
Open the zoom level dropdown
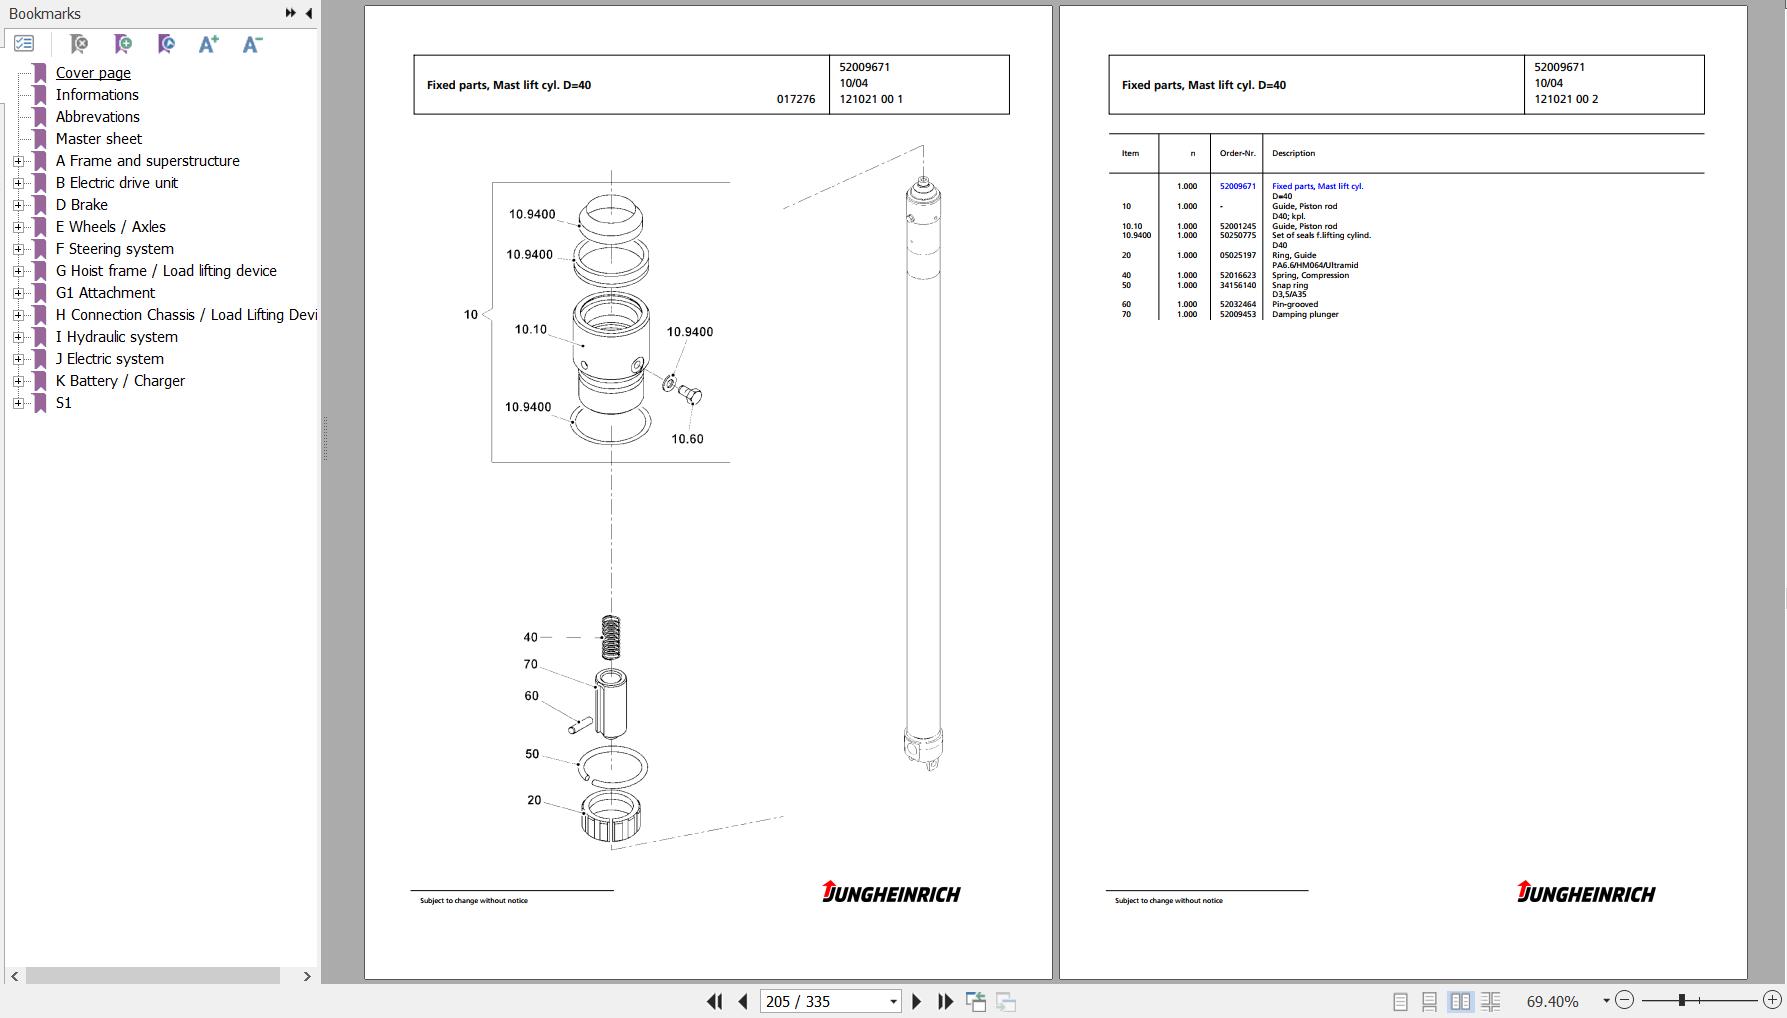click(1606, 1001)
